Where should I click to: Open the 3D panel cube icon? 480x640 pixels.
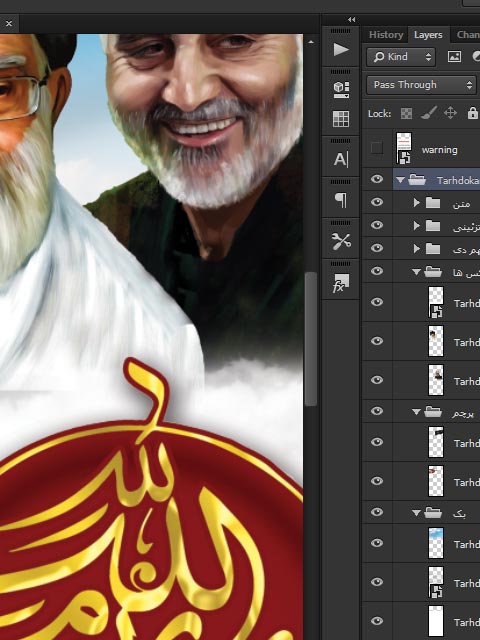[341, 89]
